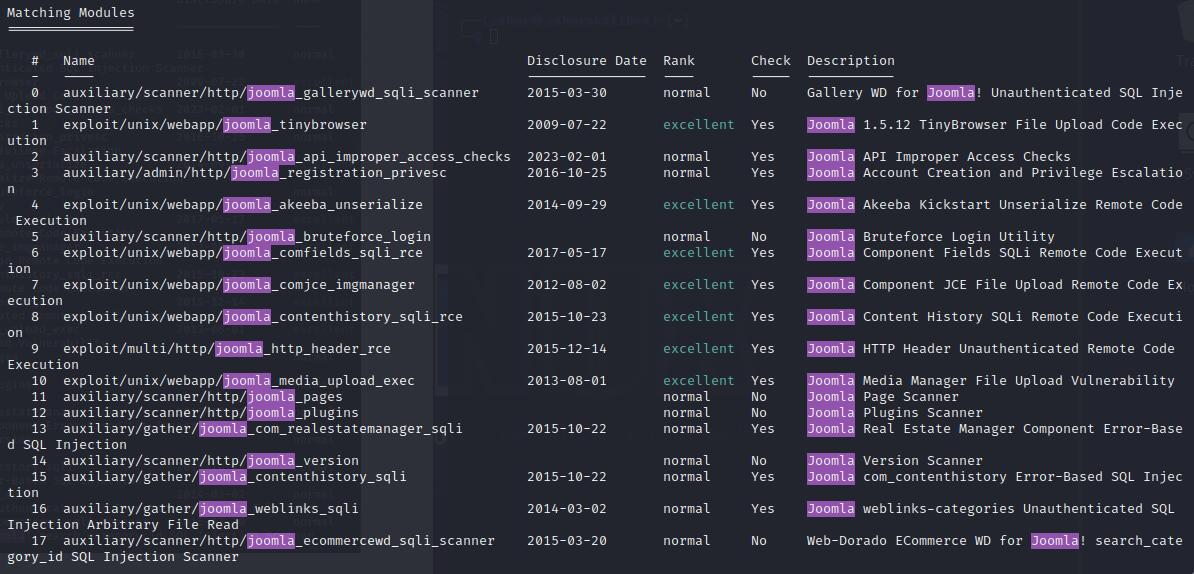The width and height of the screenshot is (1194, 574).
Task: Click disclosure date 2012-08-02
Action: [567, 285]
